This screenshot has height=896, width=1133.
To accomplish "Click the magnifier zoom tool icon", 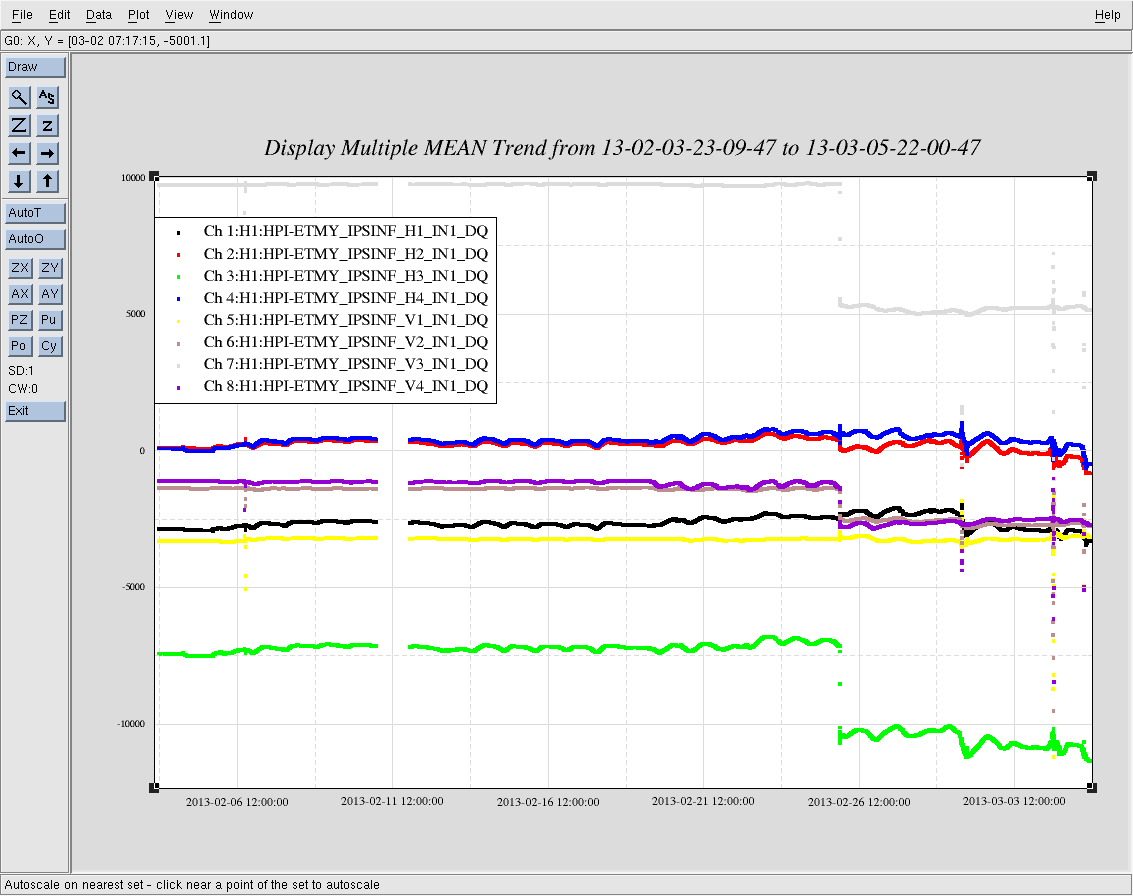I will click(x=19, y=97).
